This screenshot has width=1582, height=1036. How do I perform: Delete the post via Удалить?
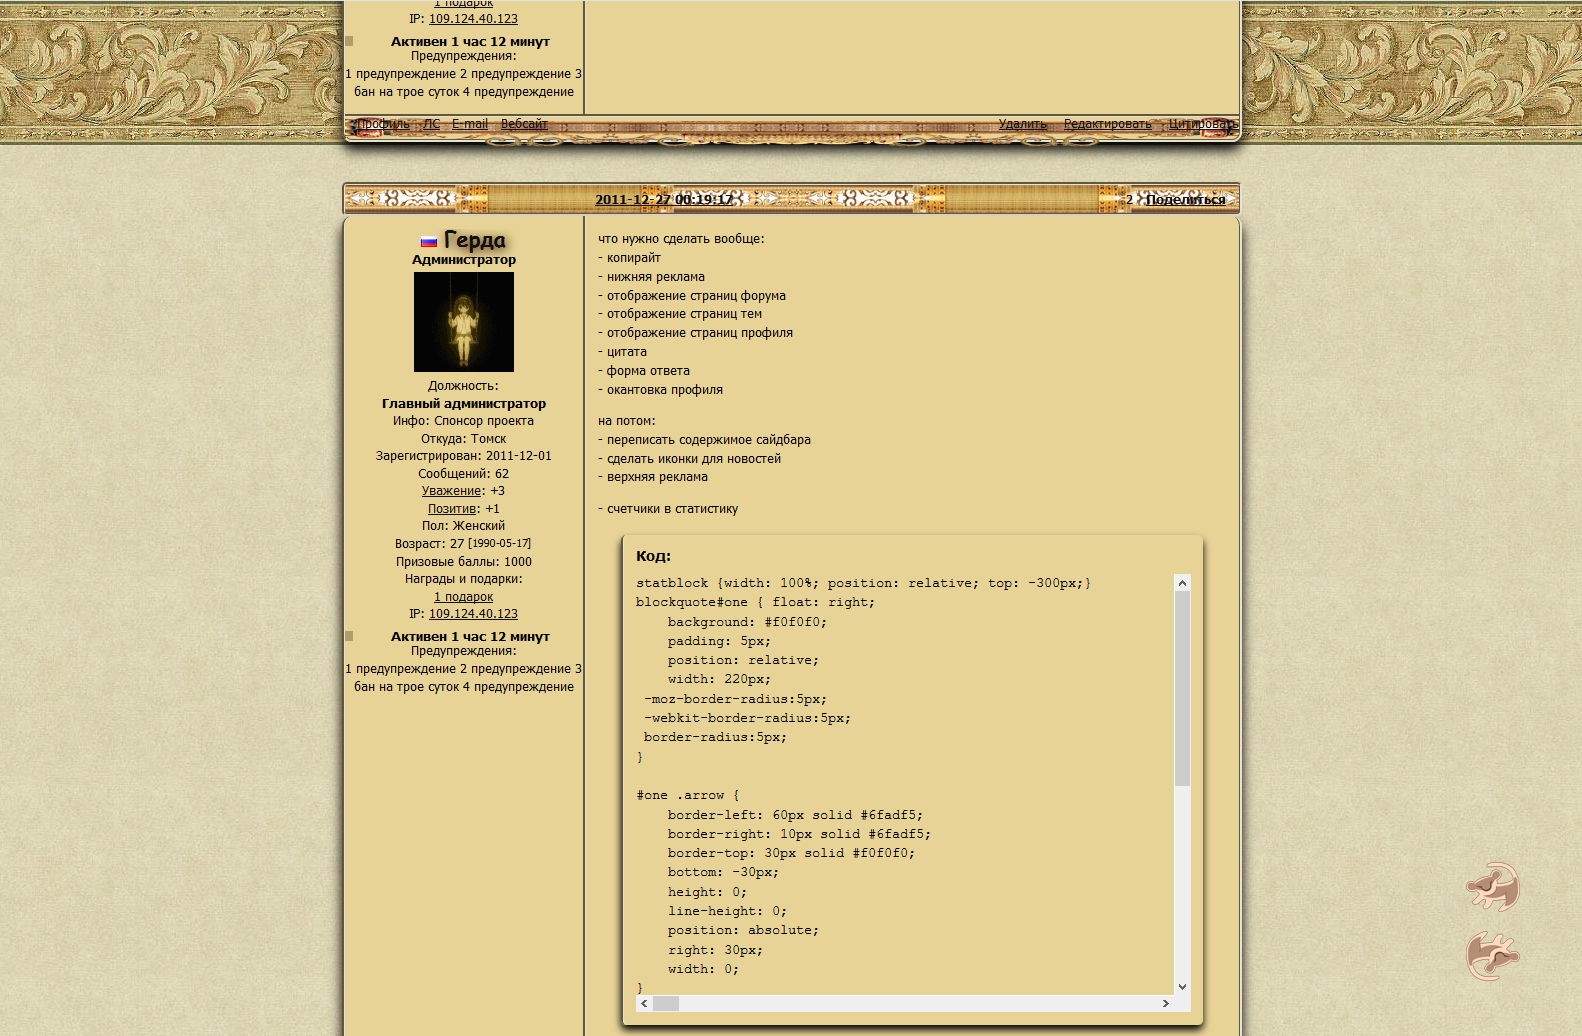pos(1022,124)
